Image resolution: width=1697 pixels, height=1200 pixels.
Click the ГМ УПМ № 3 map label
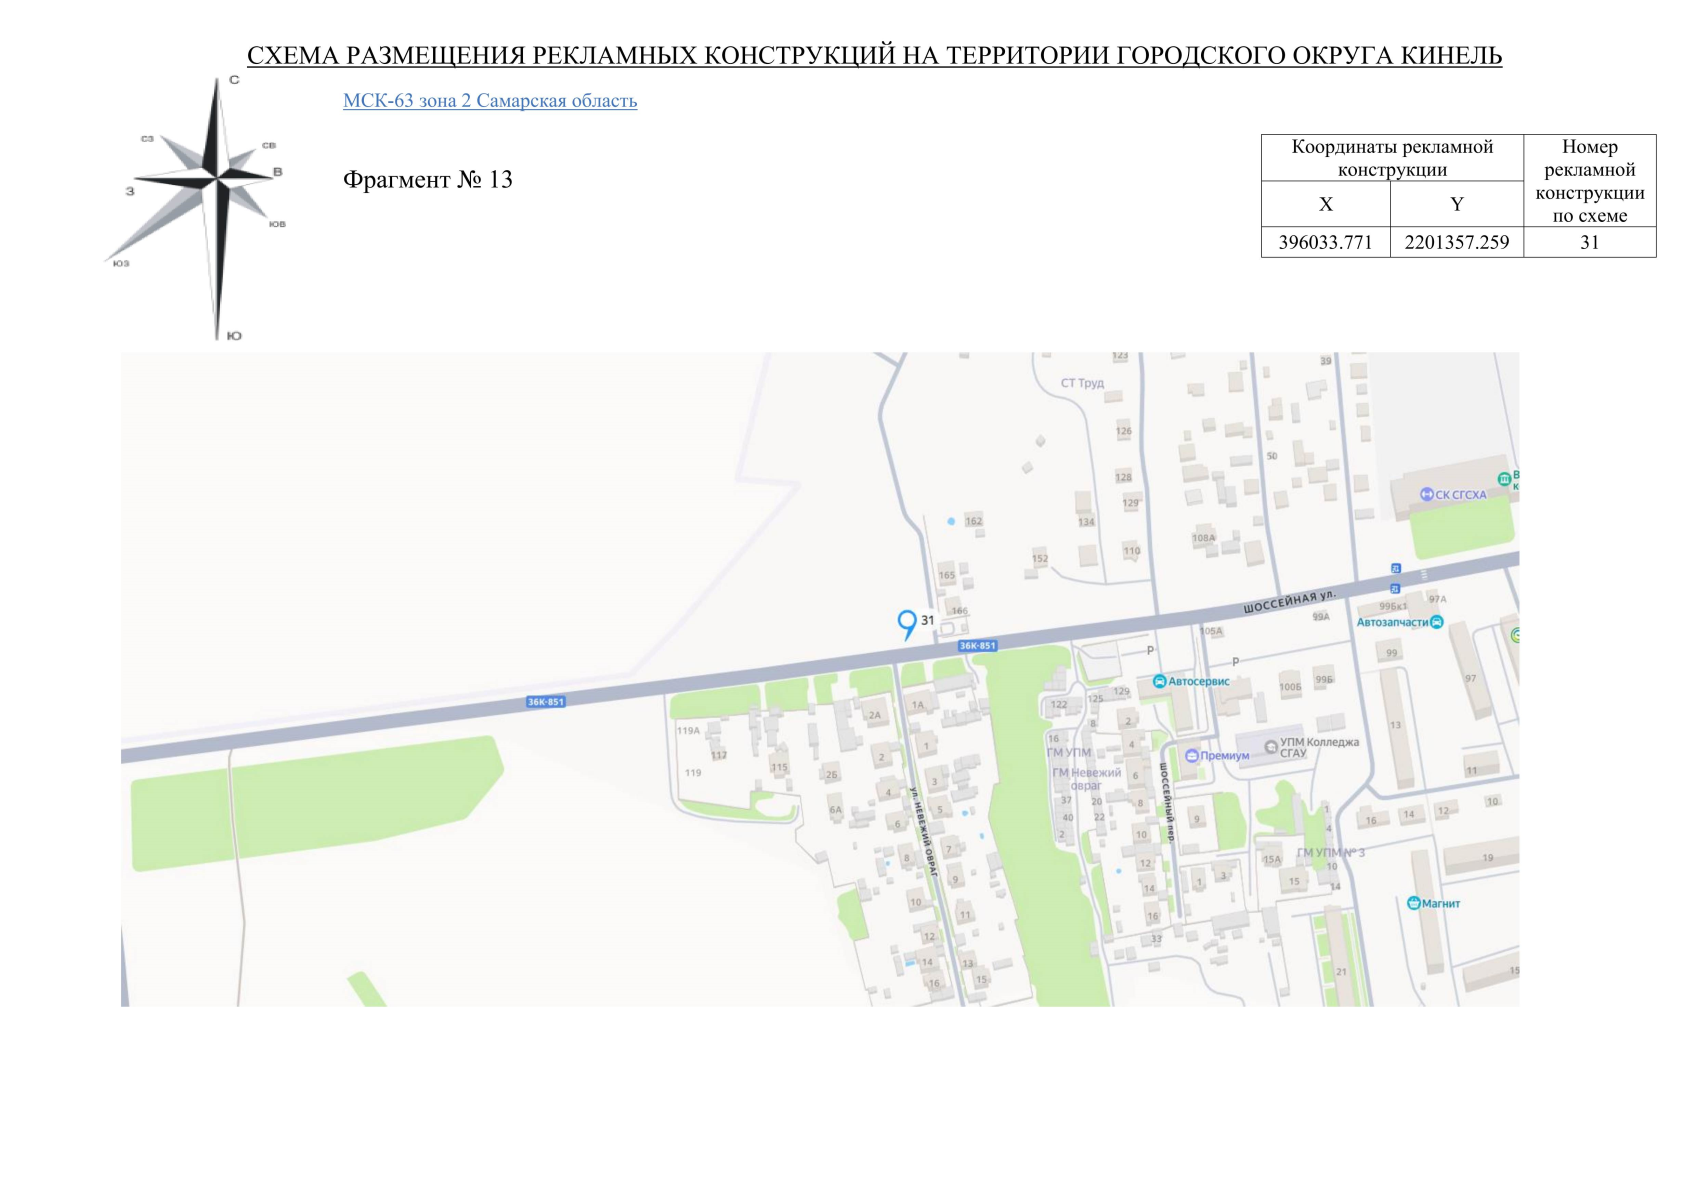(x=1330, y=853)
